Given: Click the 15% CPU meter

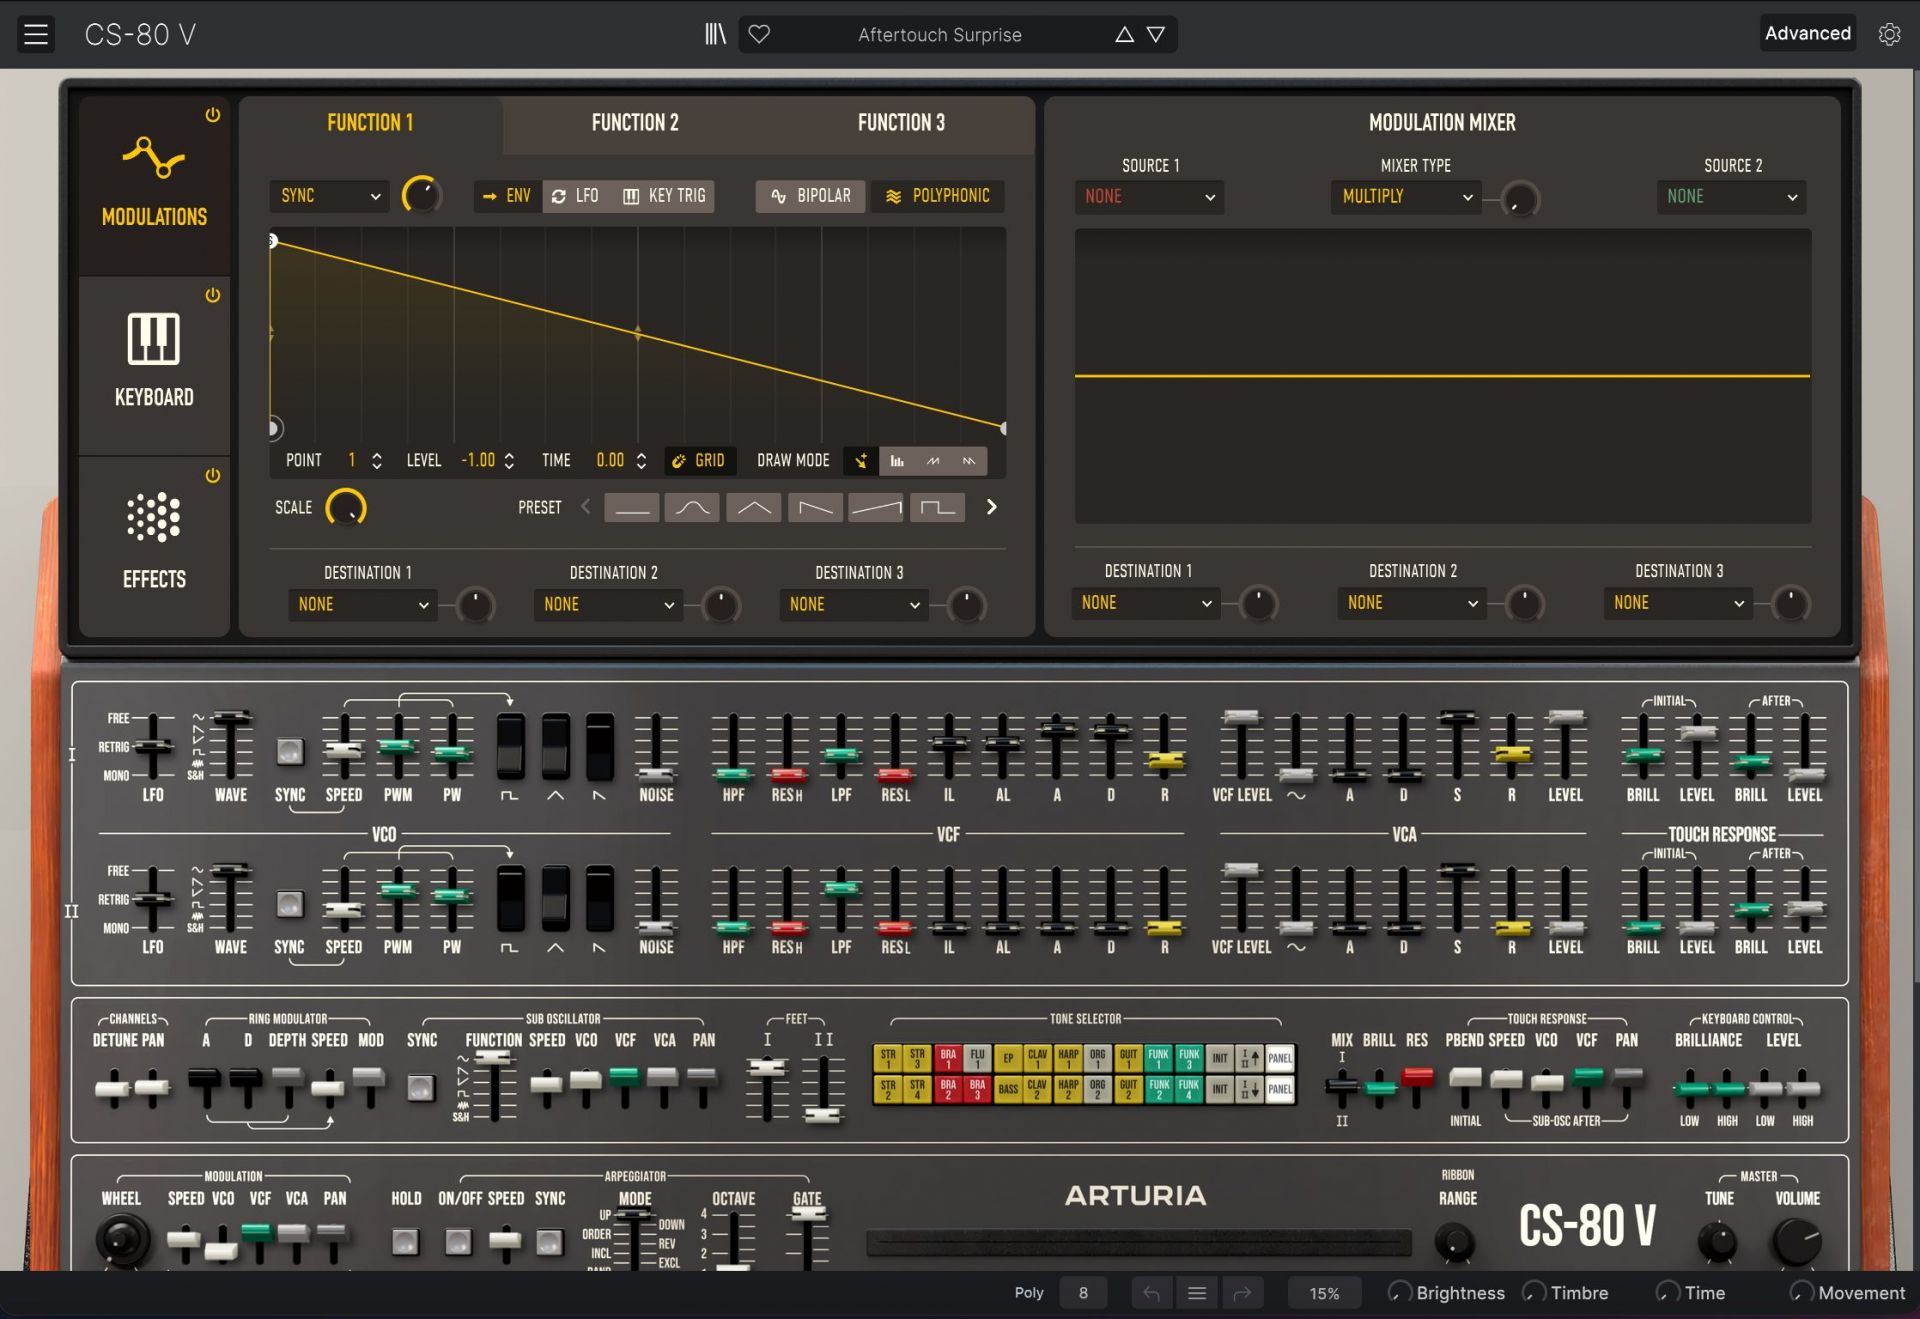Looking at the screenshot, I should pos(1324,1293).
